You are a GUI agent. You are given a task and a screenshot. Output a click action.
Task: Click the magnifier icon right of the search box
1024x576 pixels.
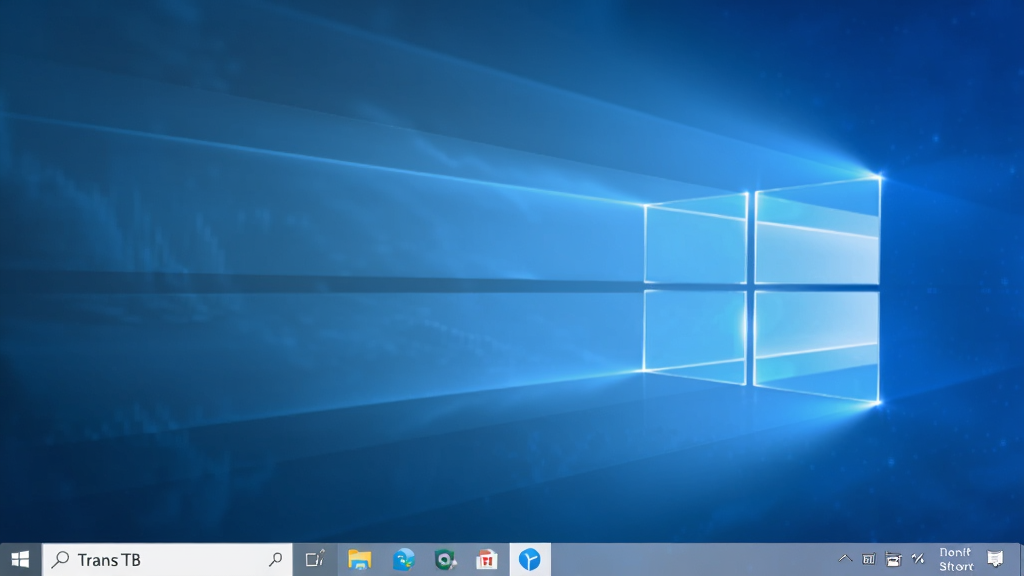coord(276,559)
